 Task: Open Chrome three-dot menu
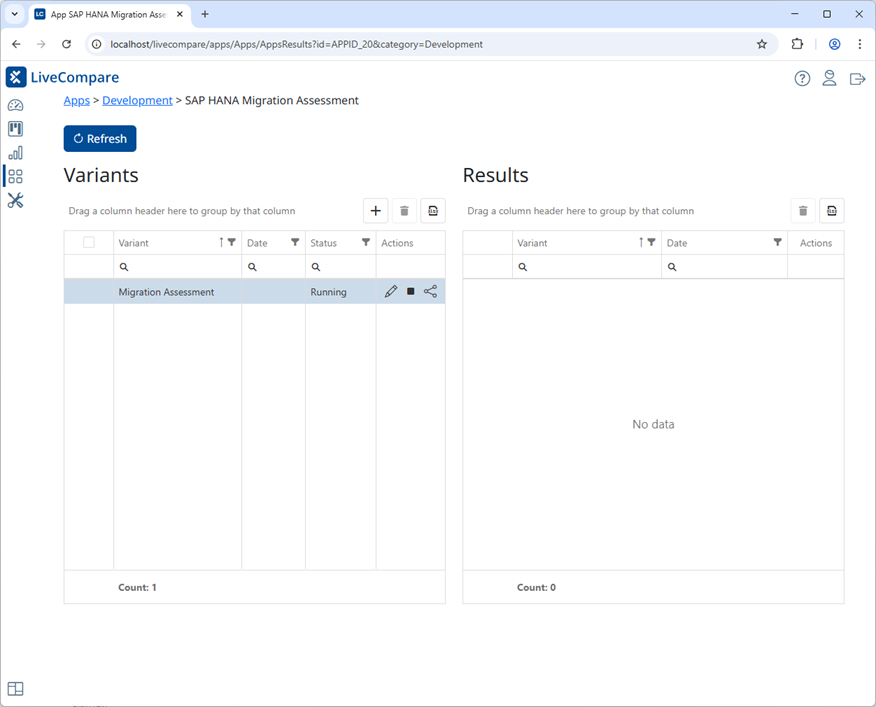coord(860,44)
